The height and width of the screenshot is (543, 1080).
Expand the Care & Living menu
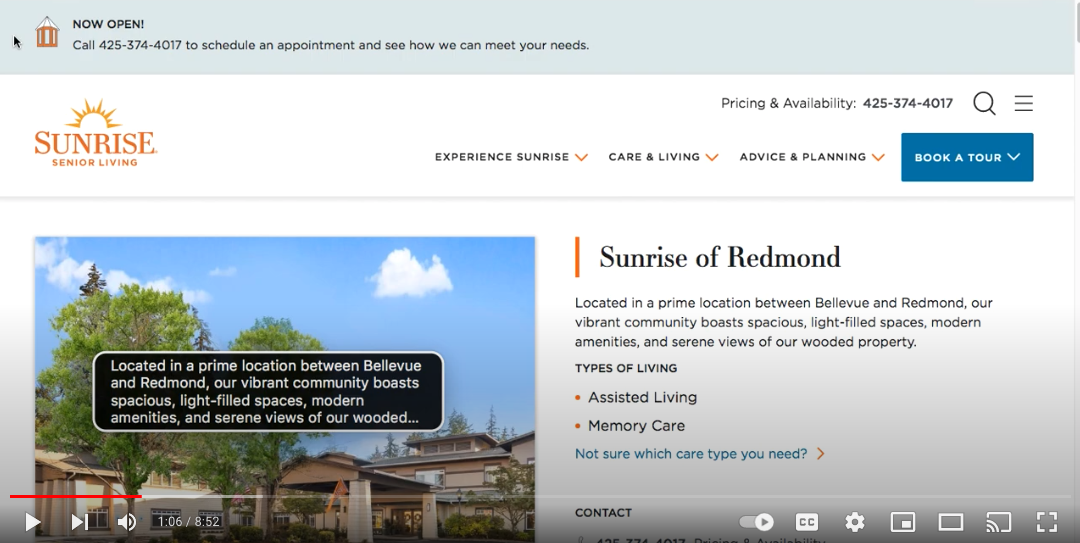pos(663,157)
